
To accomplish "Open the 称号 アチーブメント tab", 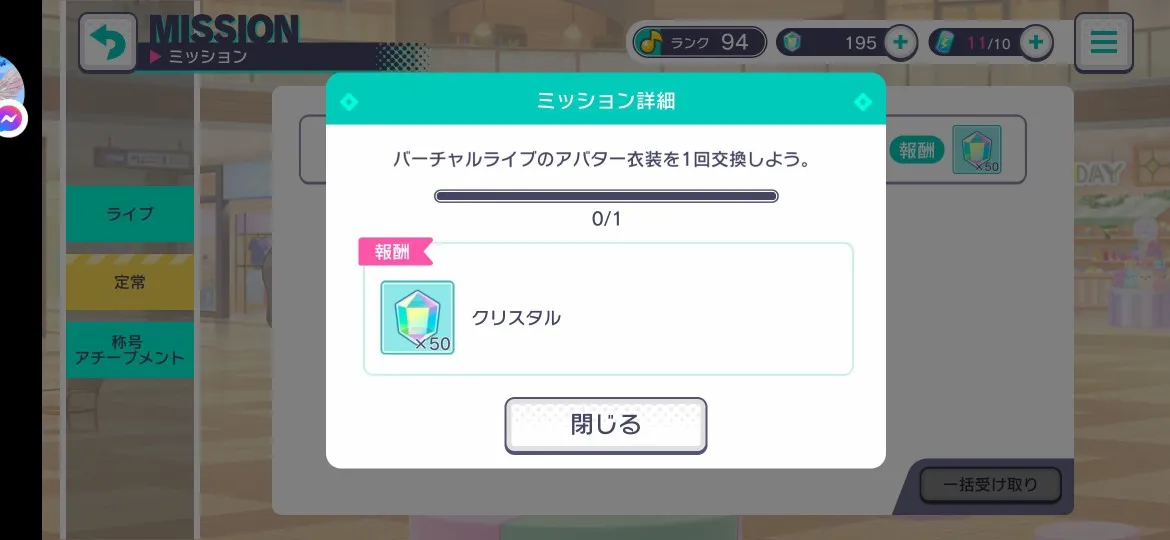I will point(130,350).
